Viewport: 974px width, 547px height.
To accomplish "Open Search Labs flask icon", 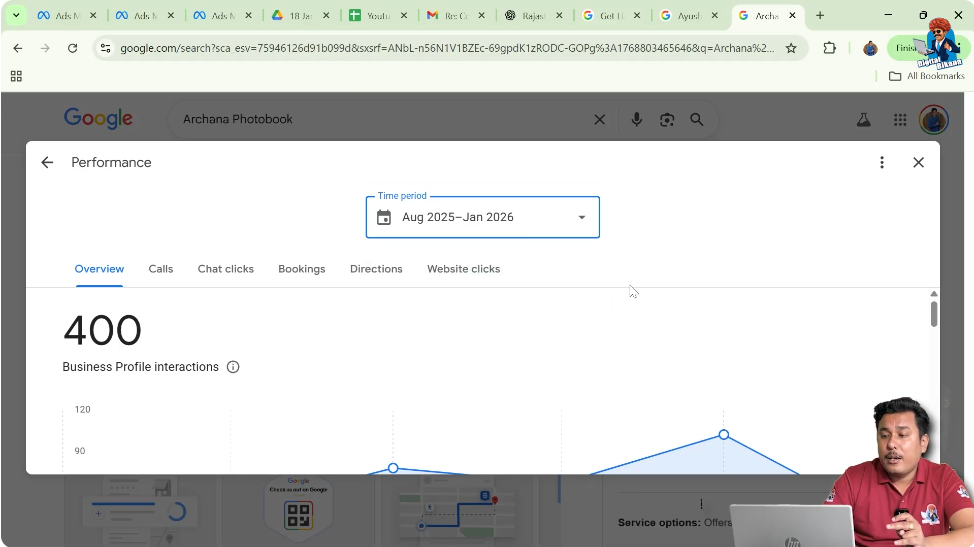I will click(863, 120).
